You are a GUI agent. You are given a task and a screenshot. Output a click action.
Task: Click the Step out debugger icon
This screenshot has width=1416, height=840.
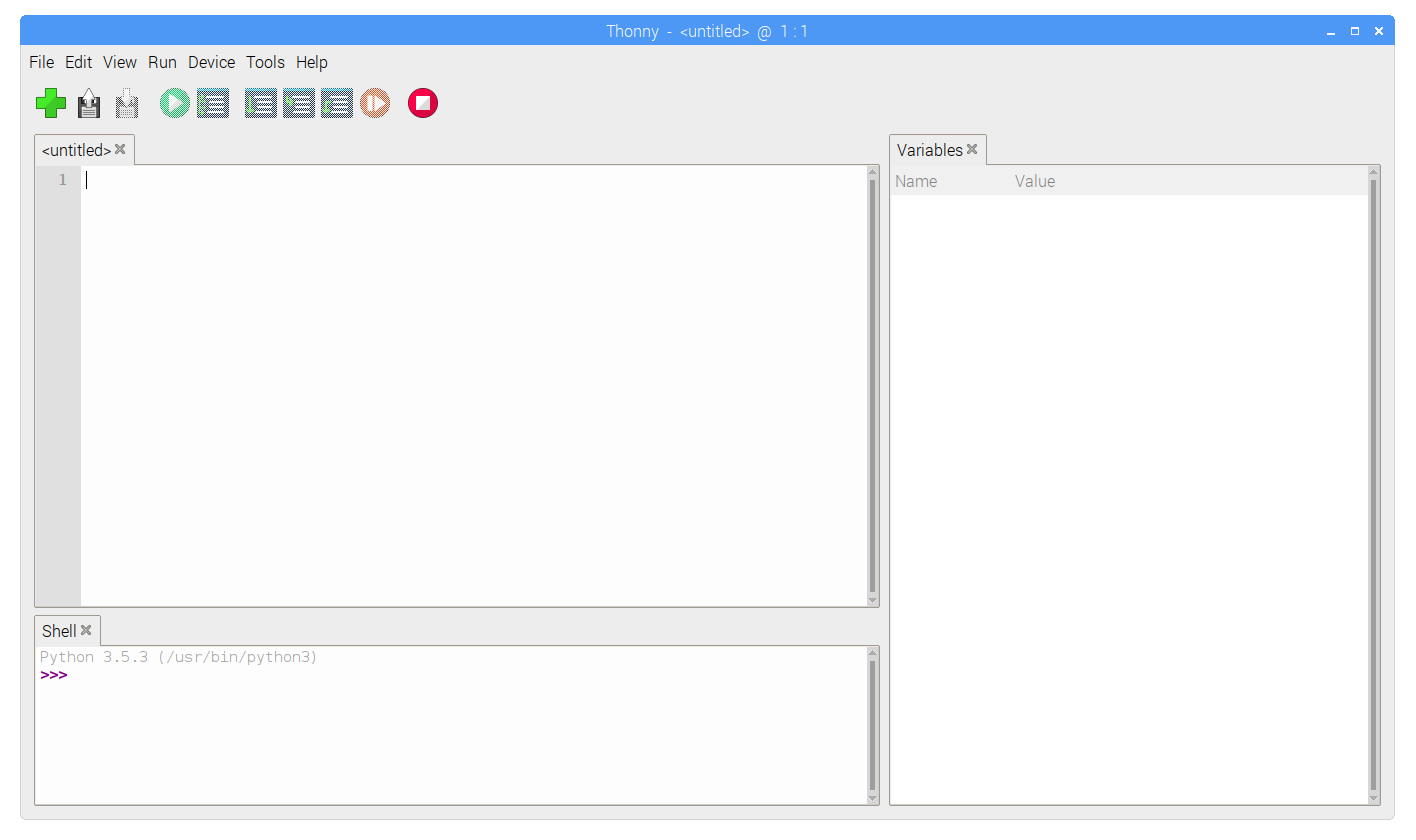tap(336, 103)
